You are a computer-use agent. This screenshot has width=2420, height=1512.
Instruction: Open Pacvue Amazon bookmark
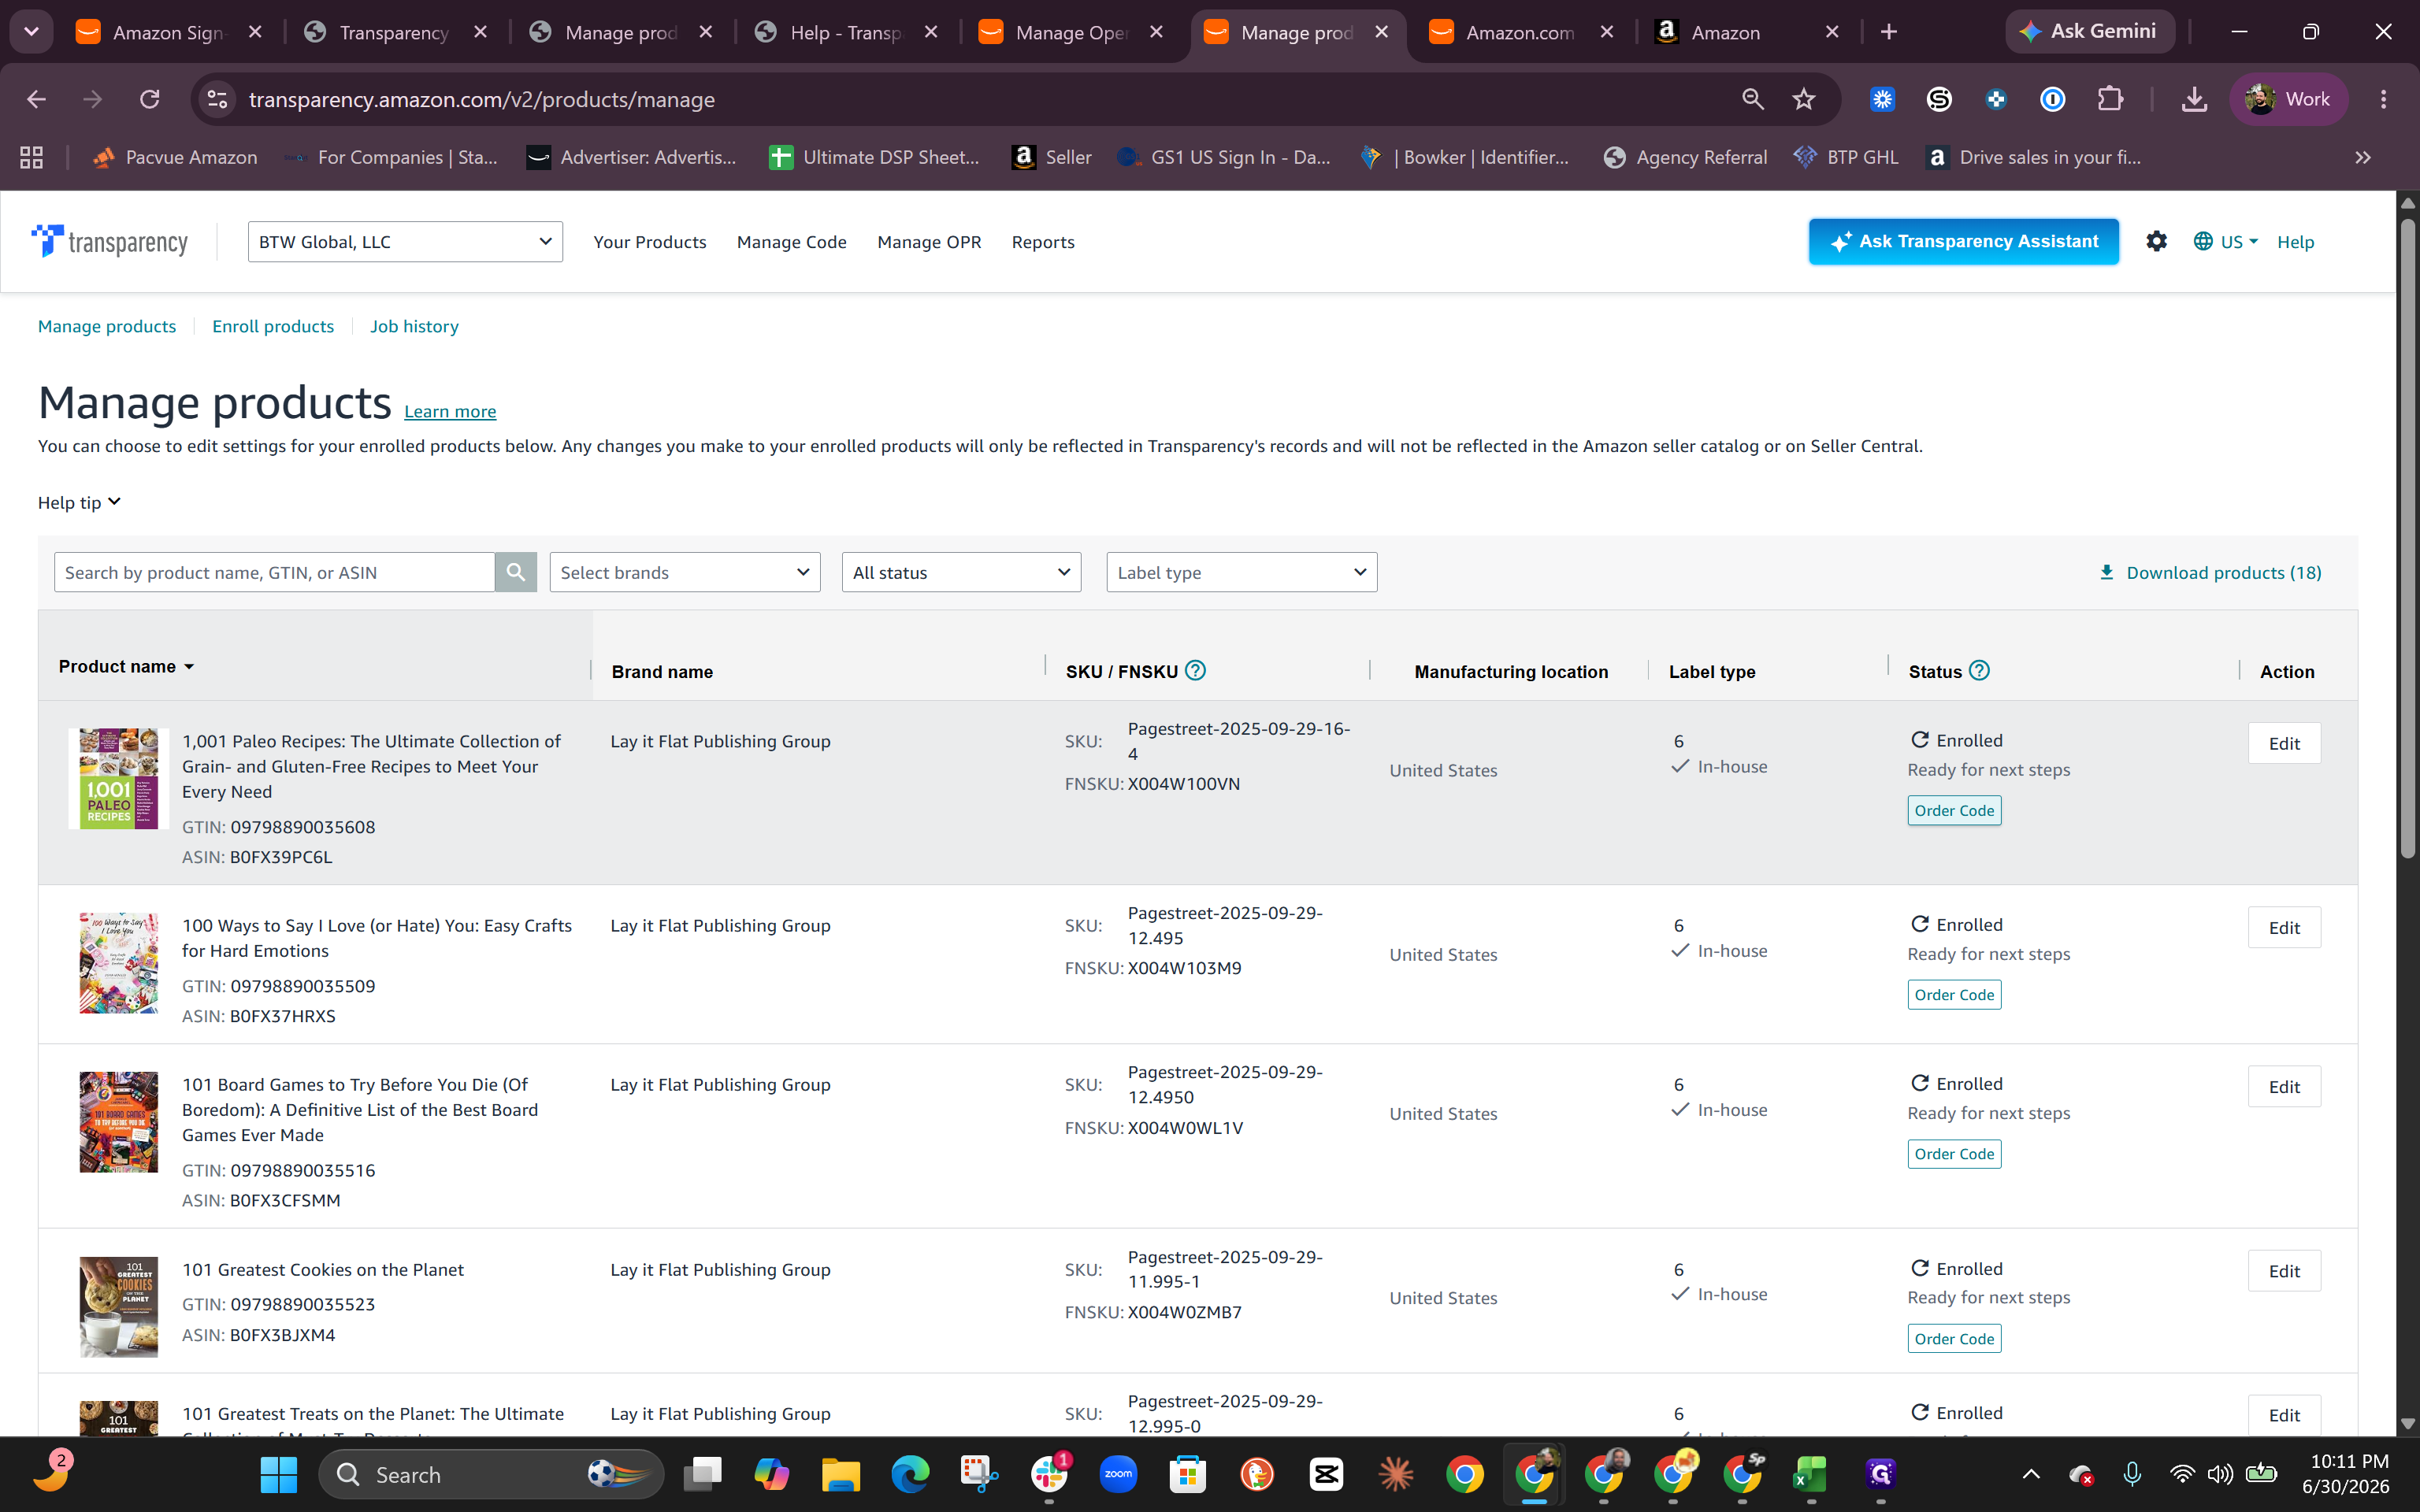pyautogui.click(x=174, y=157)
